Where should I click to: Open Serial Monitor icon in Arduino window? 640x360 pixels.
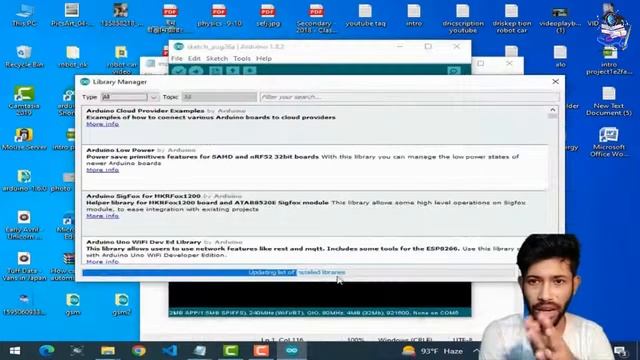pos(453,71)
